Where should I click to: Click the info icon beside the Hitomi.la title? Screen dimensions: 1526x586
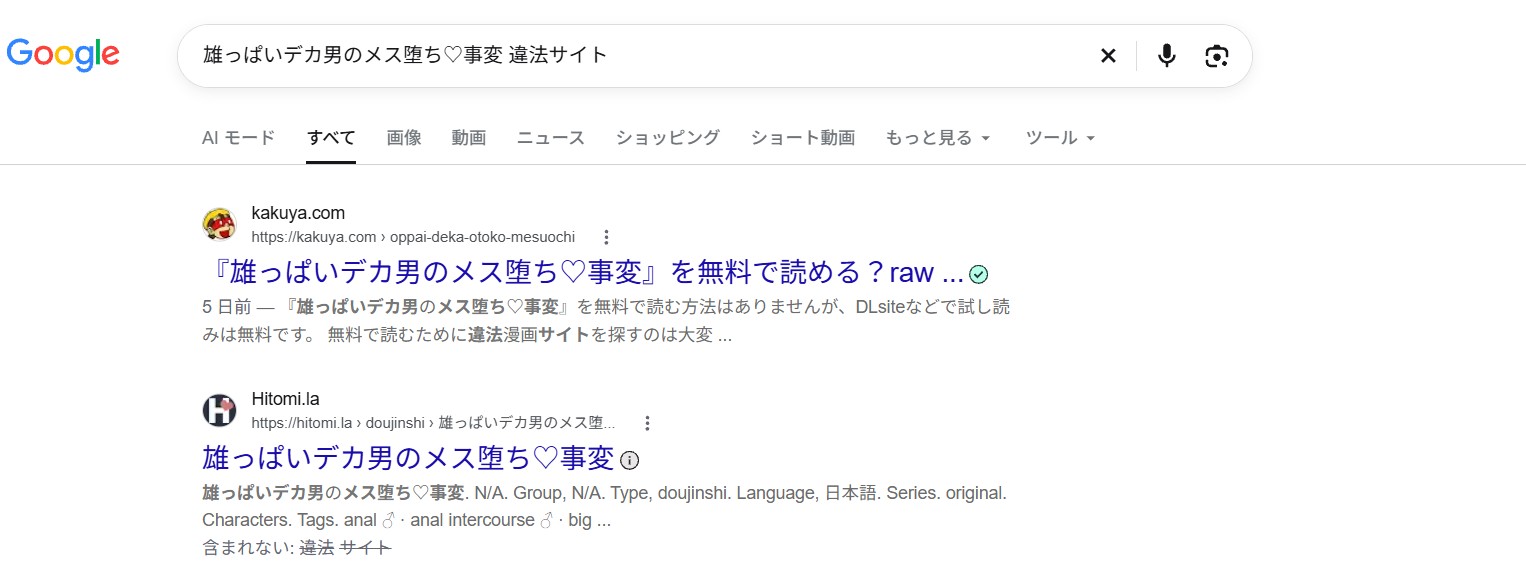[629, 460]
